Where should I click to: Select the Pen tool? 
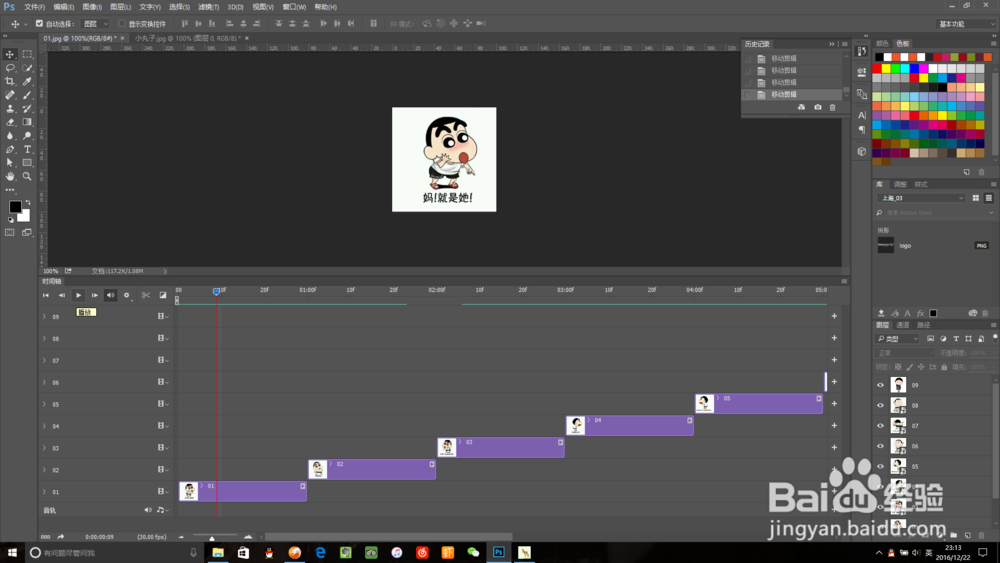(x=10, y=149)
